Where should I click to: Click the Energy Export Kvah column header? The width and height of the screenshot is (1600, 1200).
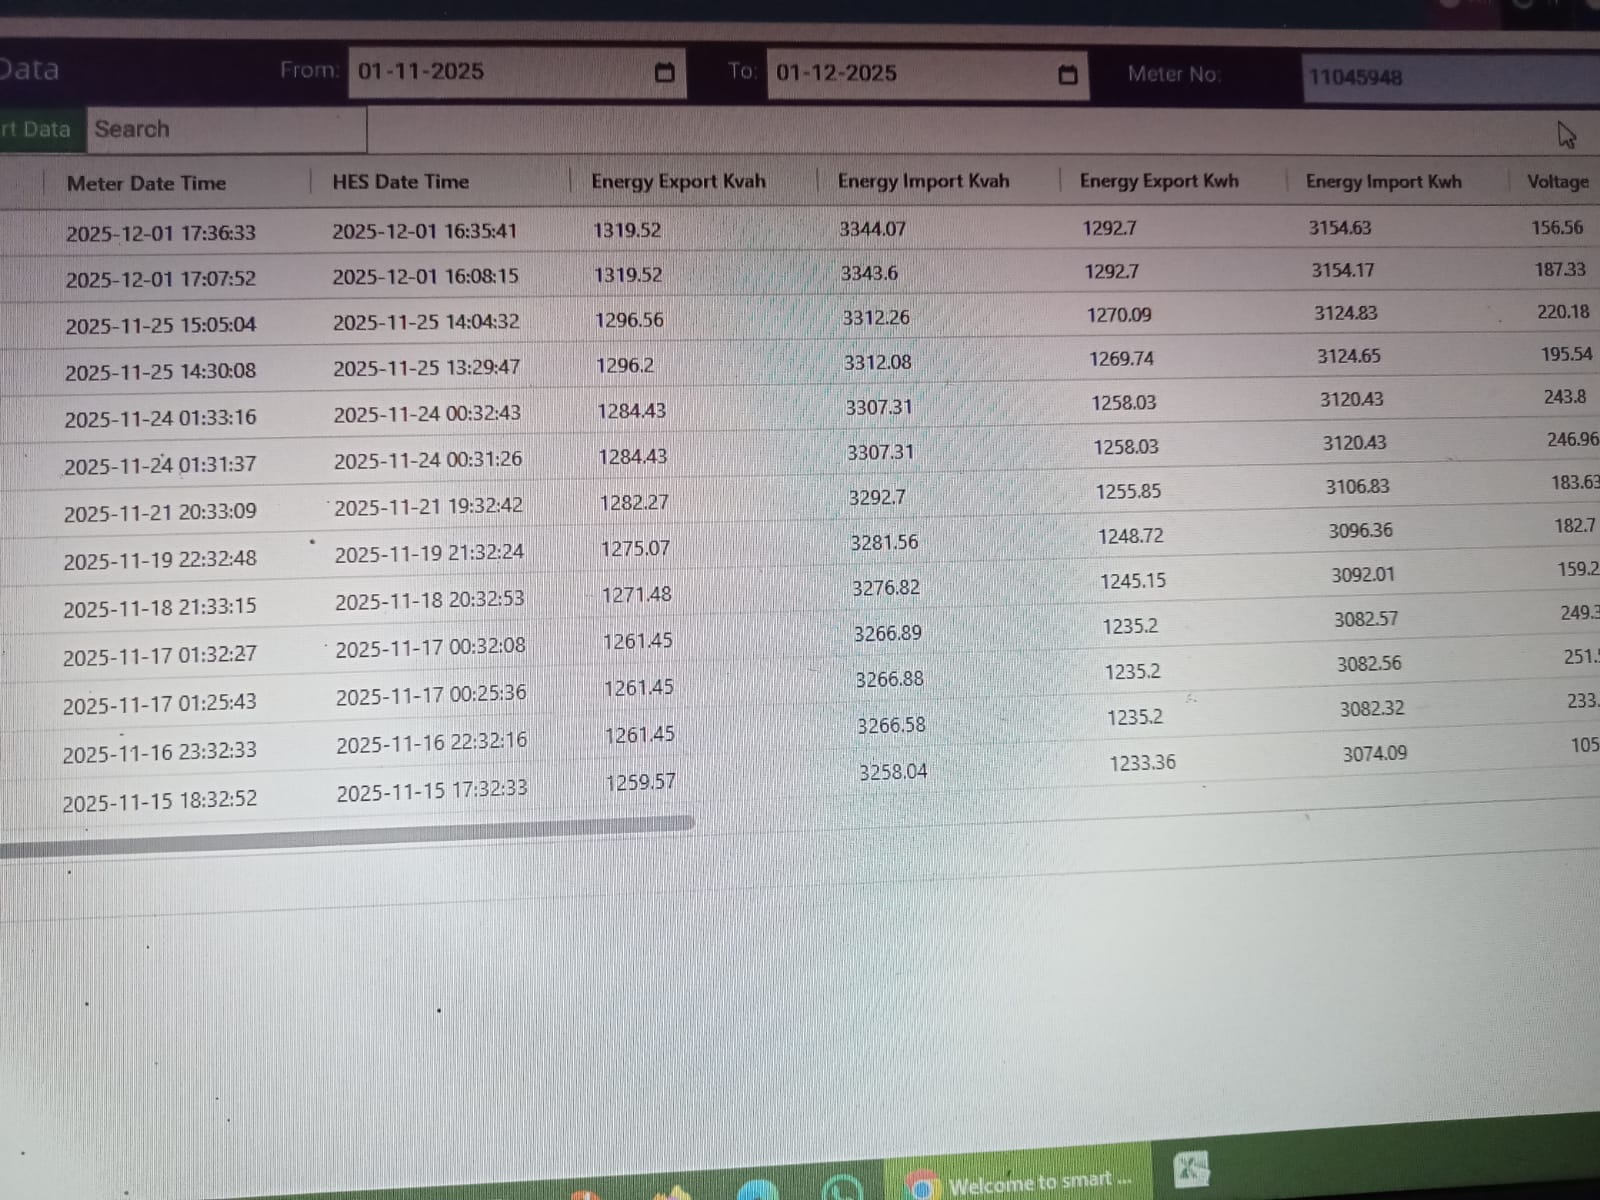[x=678, y=181]
